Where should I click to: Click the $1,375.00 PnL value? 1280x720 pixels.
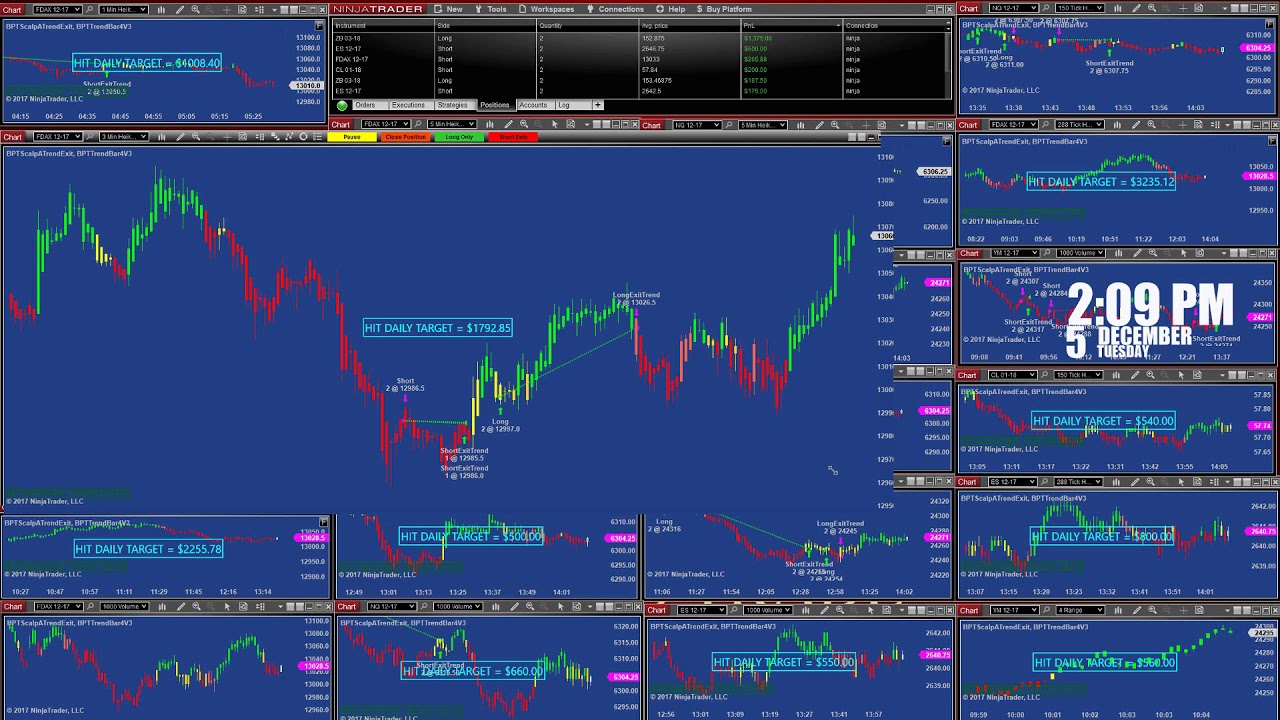[x=756, y=38]
